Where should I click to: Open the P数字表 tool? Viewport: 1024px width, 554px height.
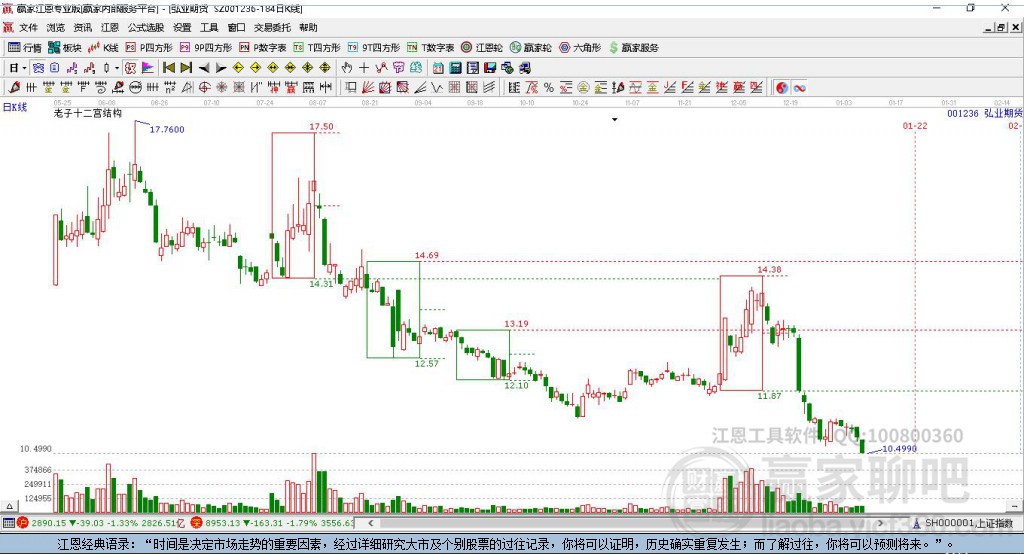[263, 48]
